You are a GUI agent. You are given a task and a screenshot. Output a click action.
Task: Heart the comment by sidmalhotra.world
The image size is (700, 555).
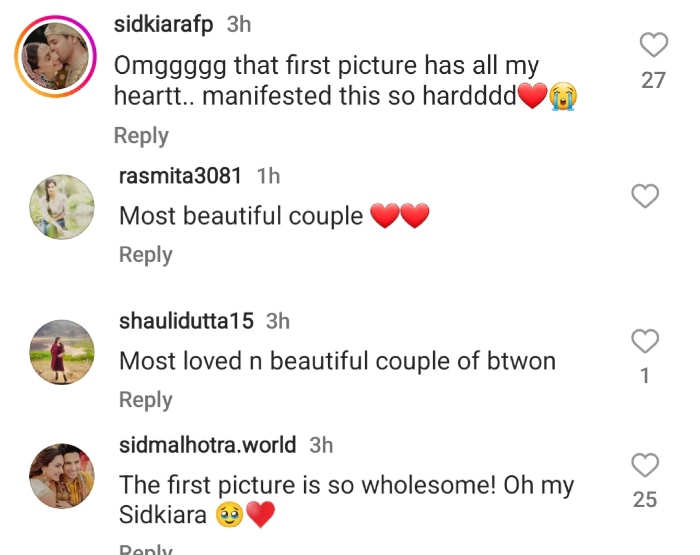[x=646, y=465]
